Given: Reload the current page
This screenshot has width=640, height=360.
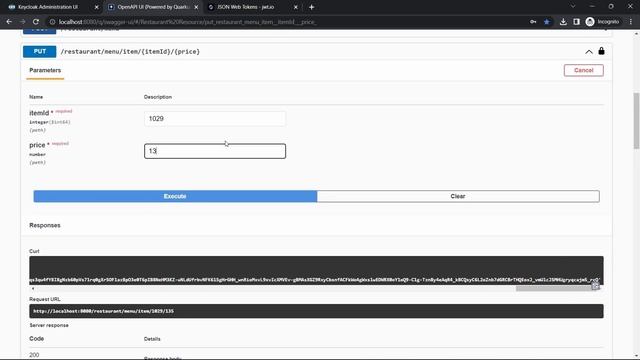Looking at the screenshot, I should 36,22.
